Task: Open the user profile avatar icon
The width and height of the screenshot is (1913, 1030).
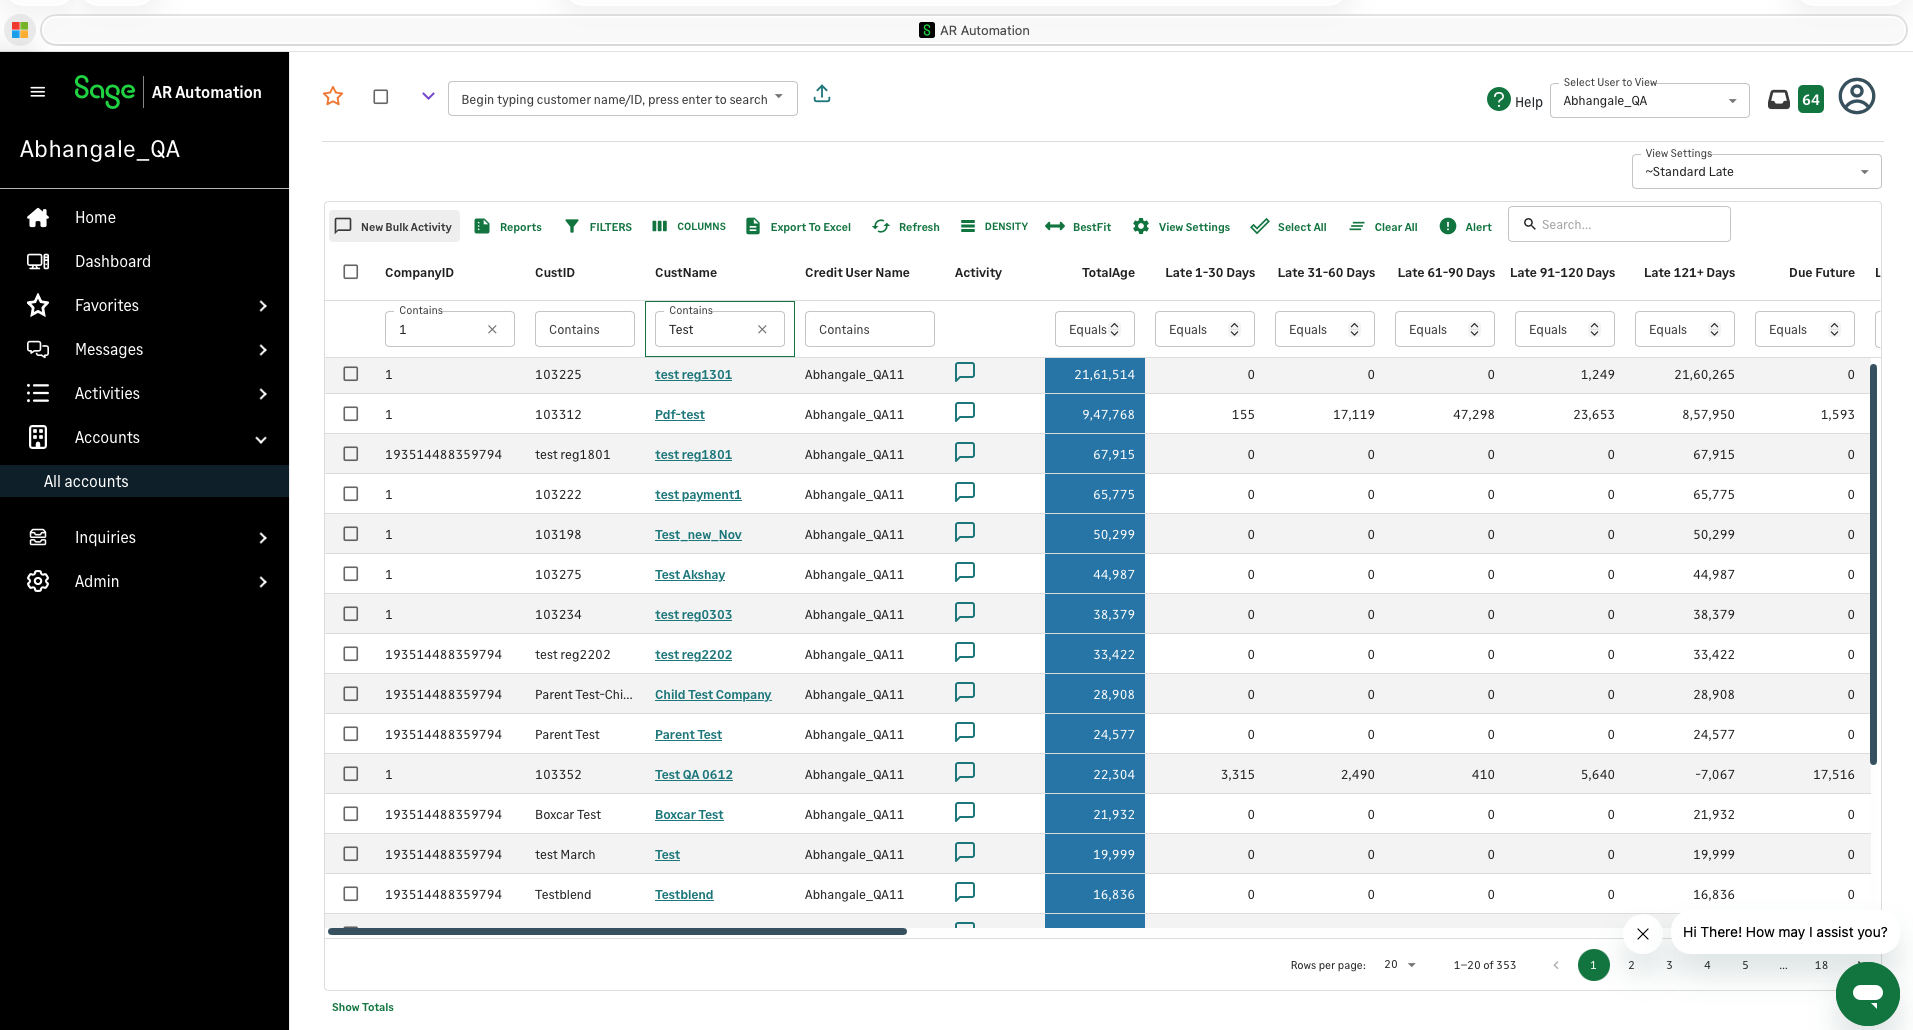Action: click(x=1856, y=97)
